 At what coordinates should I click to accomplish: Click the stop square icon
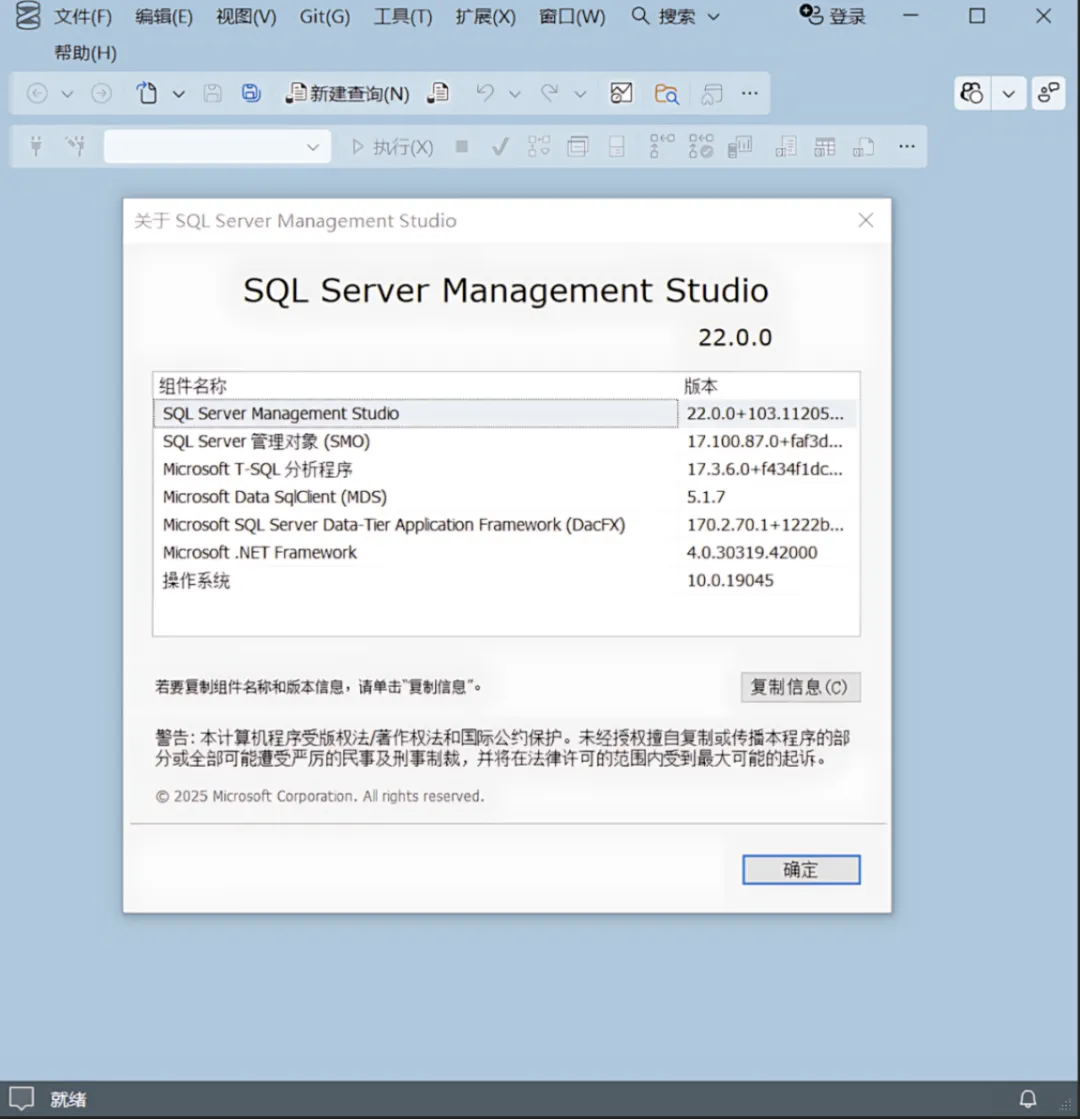[x=462, y=147]
